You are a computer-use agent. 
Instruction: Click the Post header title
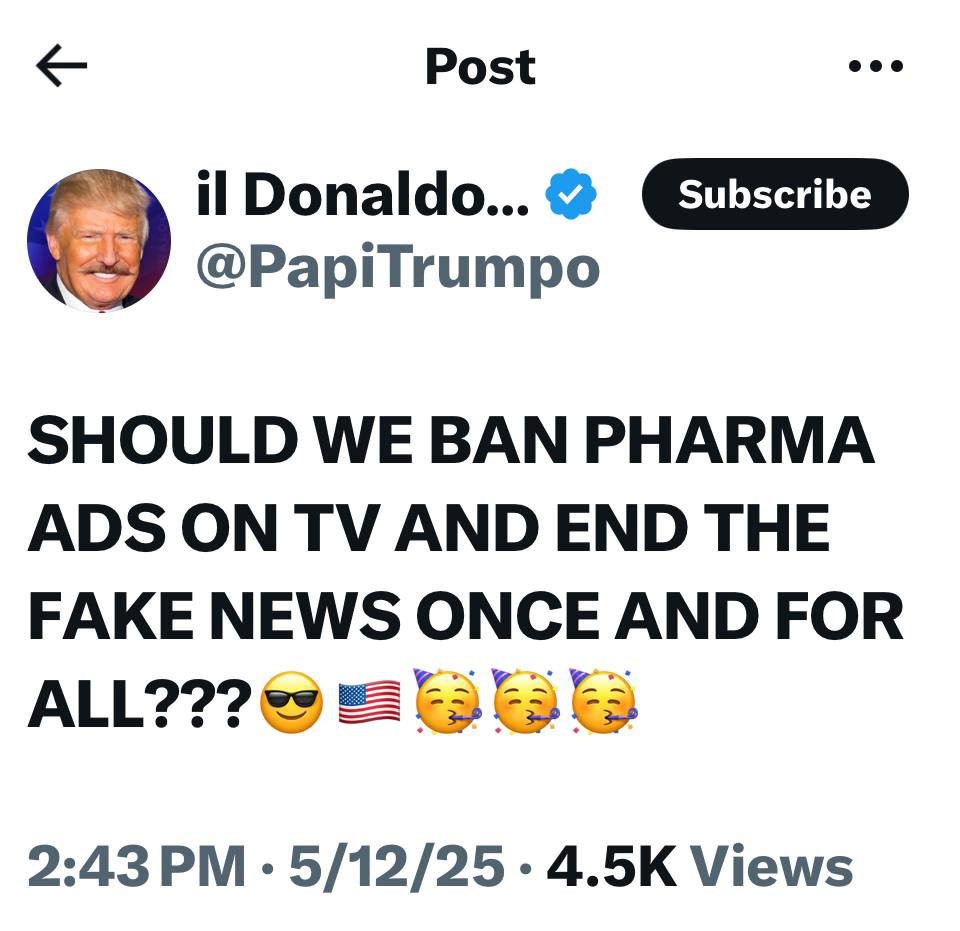coord(481,66)
